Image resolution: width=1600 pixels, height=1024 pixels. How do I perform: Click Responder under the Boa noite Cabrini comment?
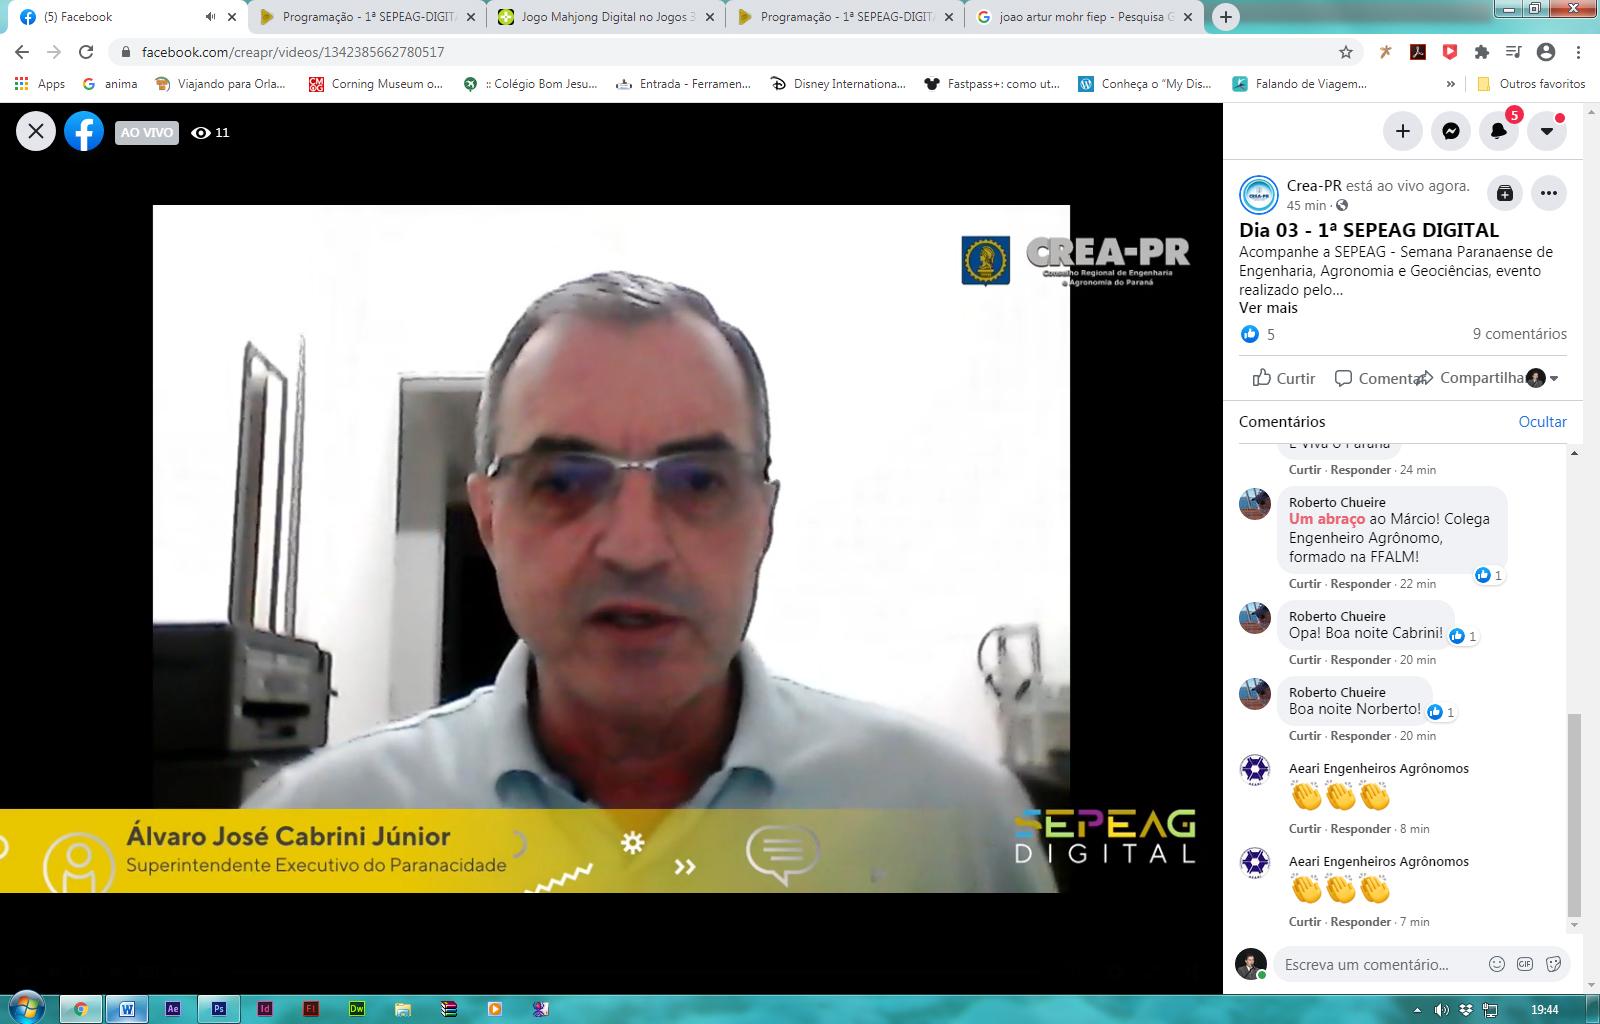[x=1360, y=660]
